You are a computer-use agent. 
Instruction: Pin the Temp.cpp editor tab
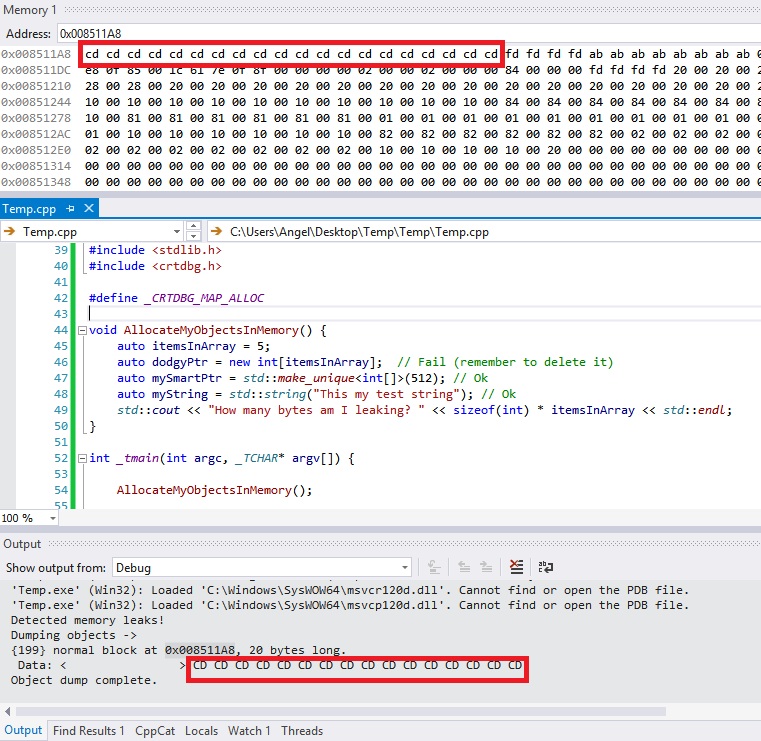(69, 209)
